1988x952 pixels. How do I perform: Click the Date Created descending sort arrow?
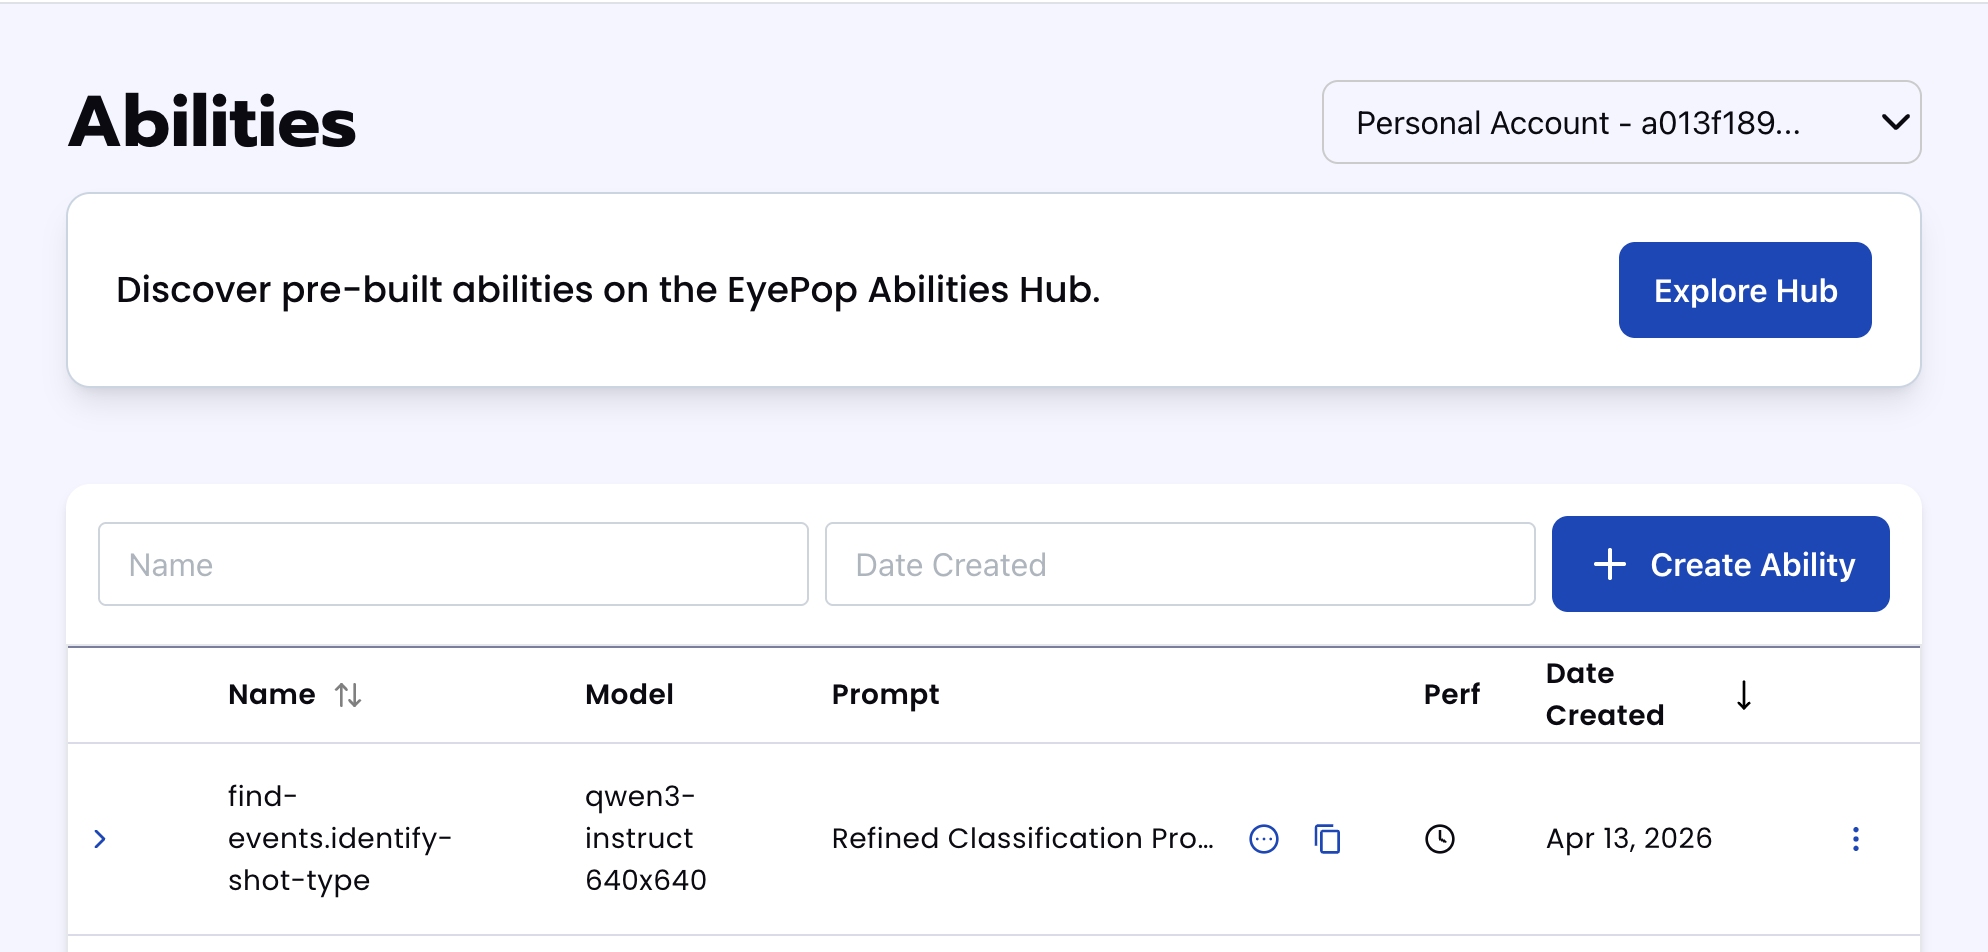[1743, 695]
